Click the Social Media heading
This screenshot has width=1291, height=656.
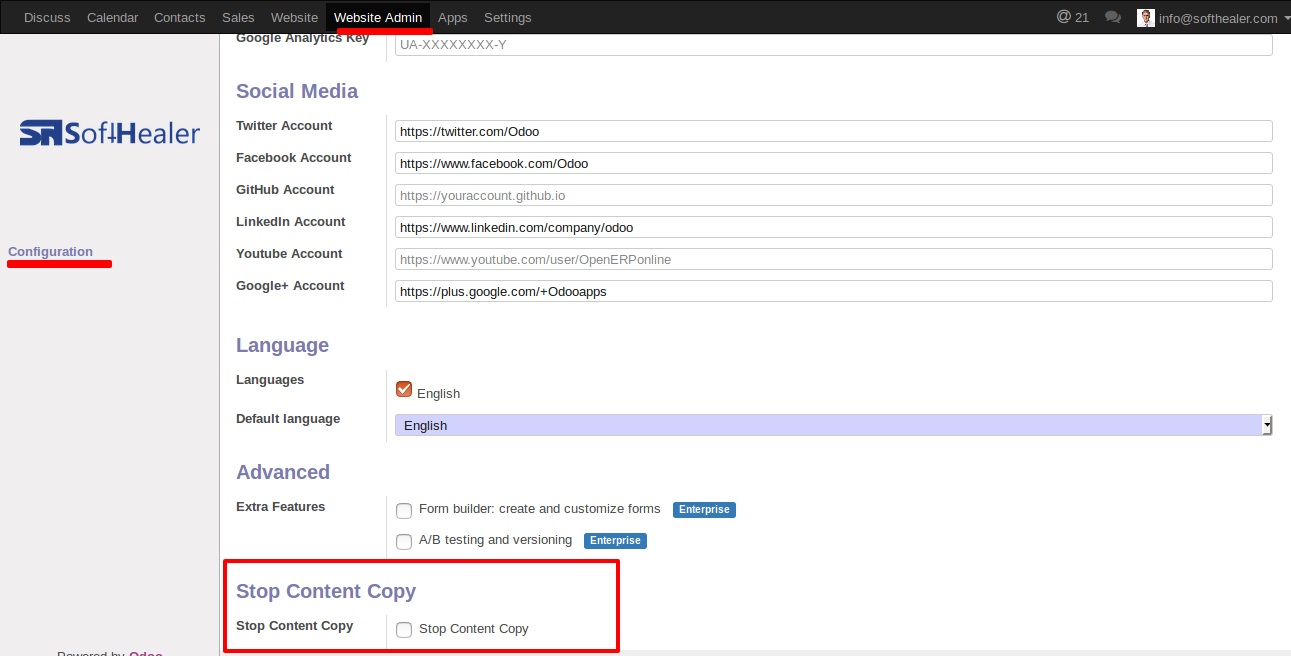(x=297, y=91)
